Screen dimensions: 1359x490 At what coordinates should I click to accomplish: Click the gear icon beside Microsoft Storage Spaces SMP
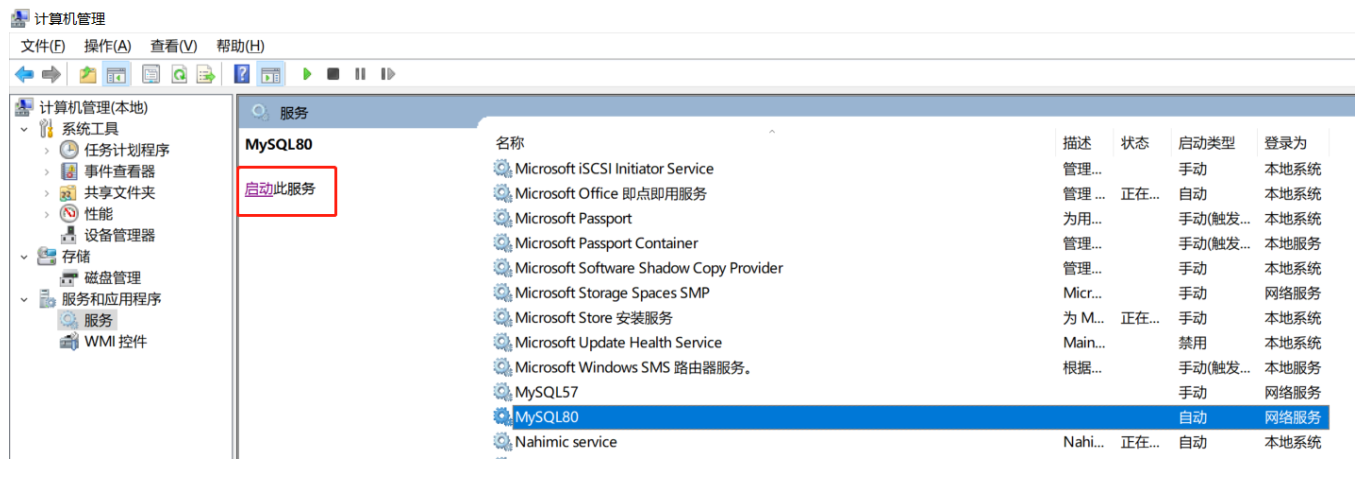click(502, 293)
